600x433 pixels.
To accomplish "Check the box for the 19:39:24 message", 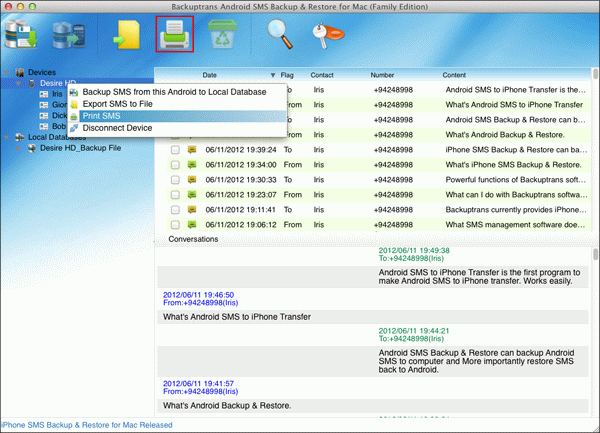I will (175, 150).
